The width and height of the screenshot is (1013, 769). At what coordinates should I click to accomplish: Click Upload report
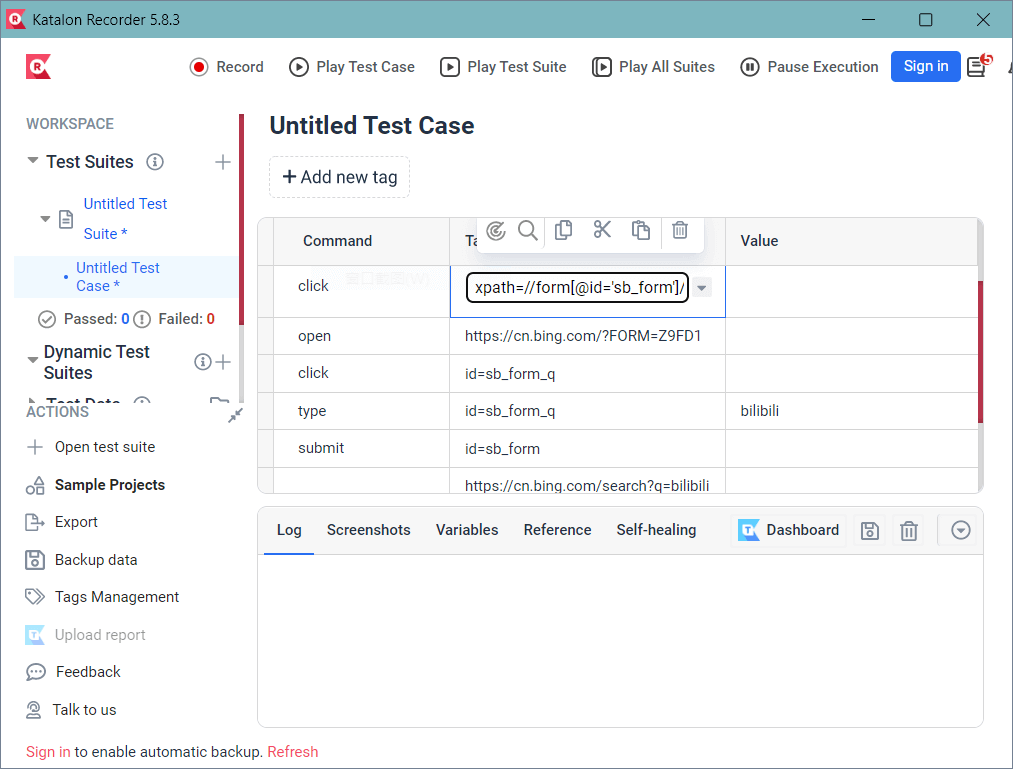[x=85, y=635]
